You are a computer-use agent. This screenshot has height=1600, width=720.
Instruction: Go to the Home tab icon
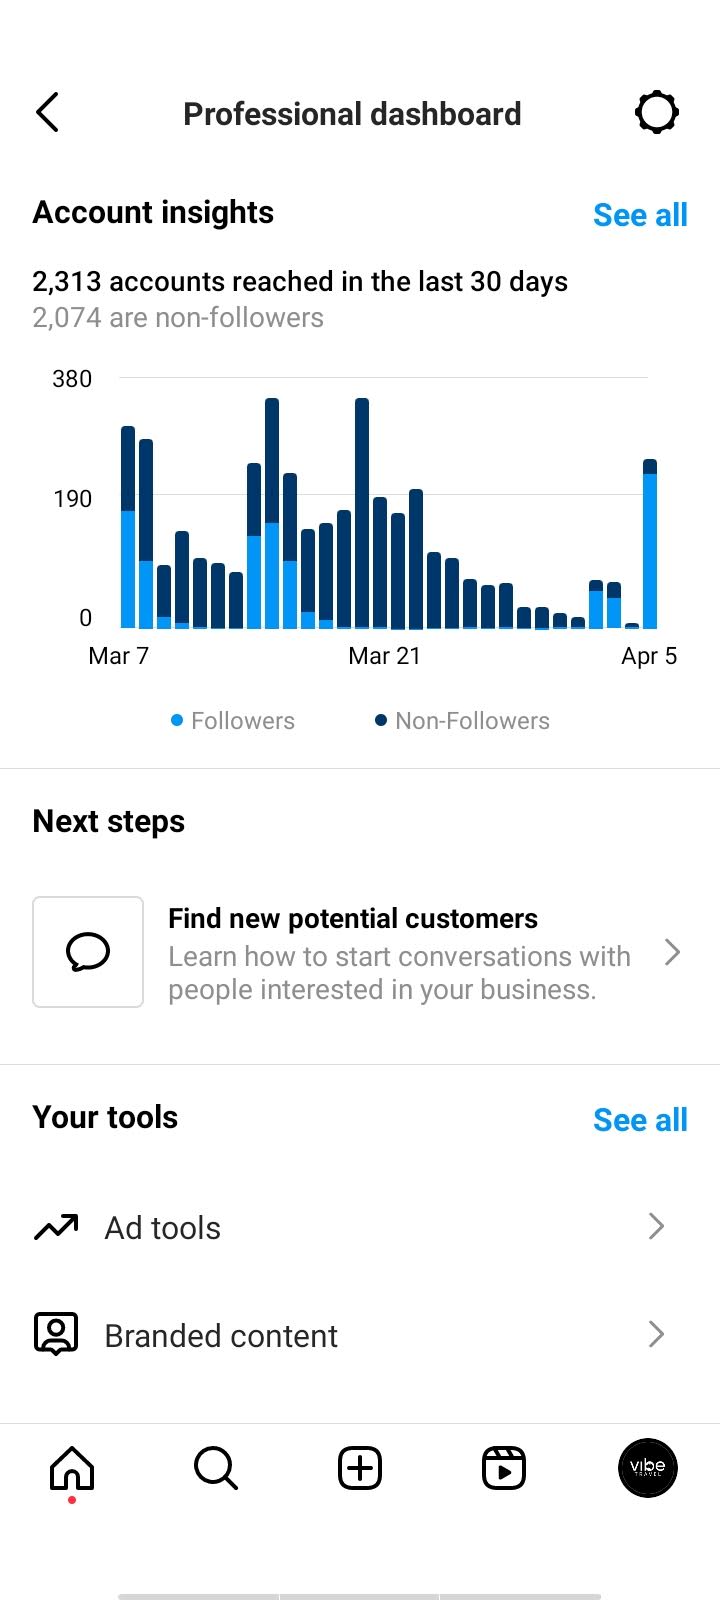click(x=72, y=1468)
